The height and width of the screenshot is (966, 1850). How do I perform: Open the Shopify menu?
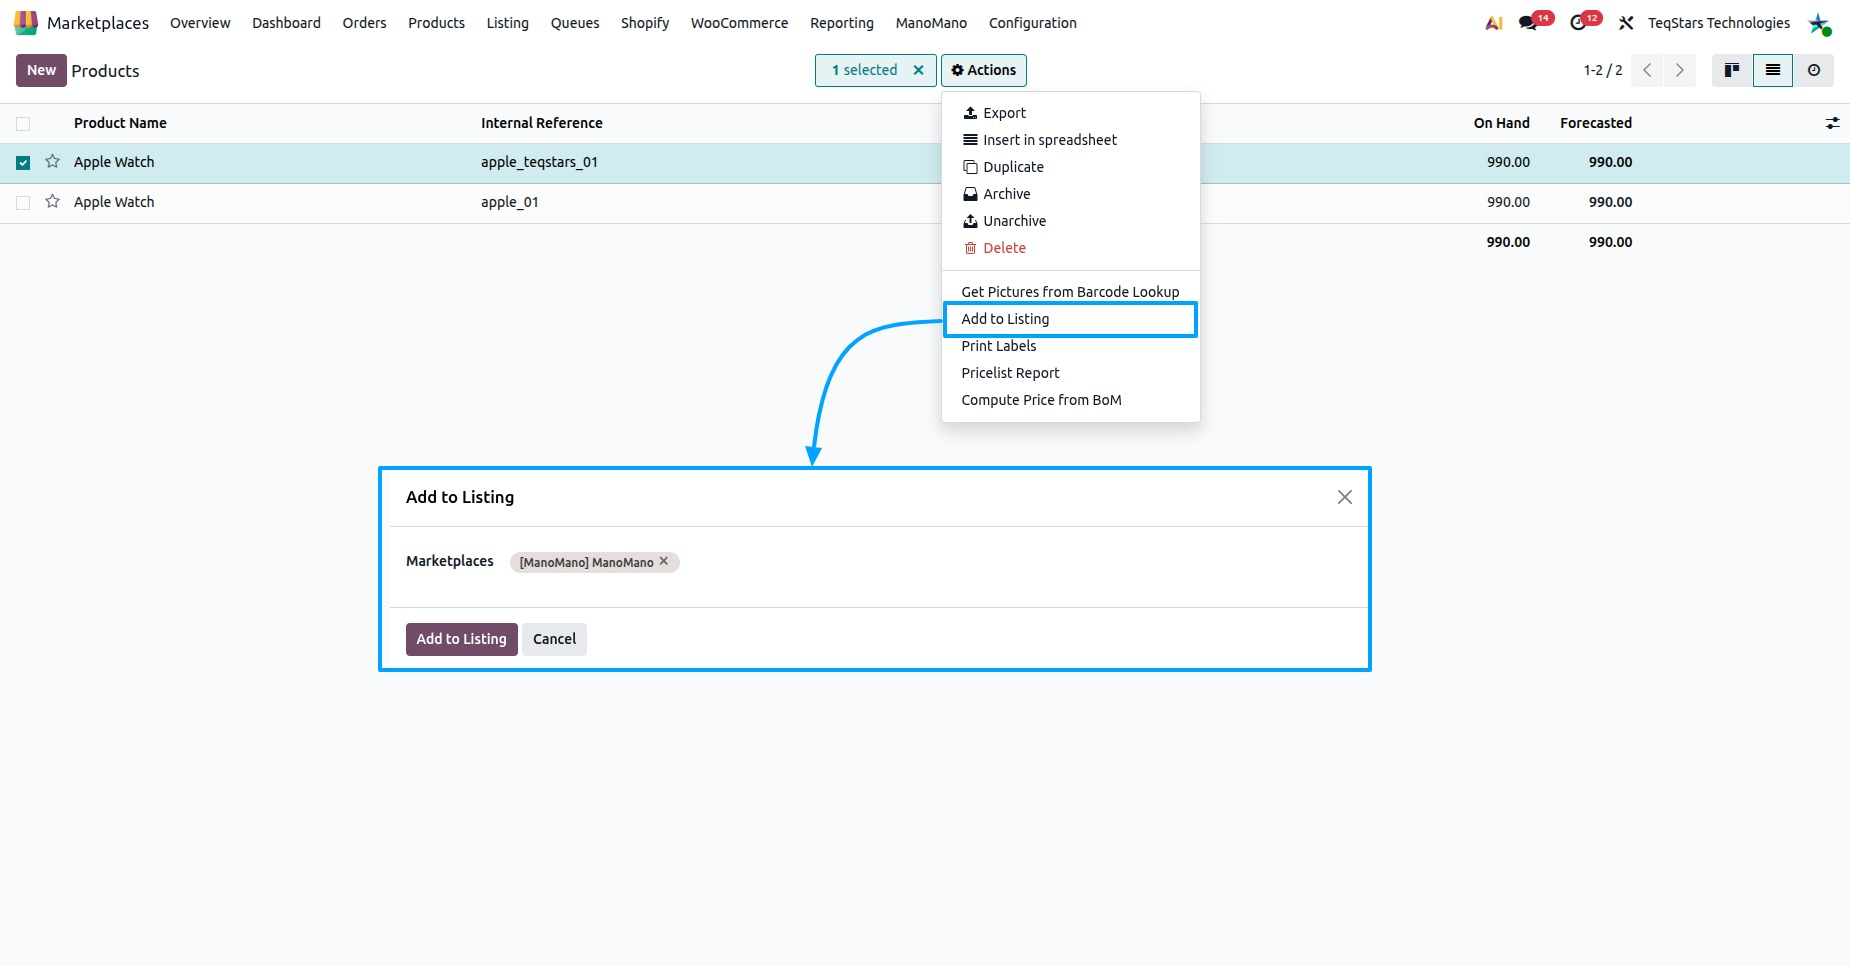point(645,23)
